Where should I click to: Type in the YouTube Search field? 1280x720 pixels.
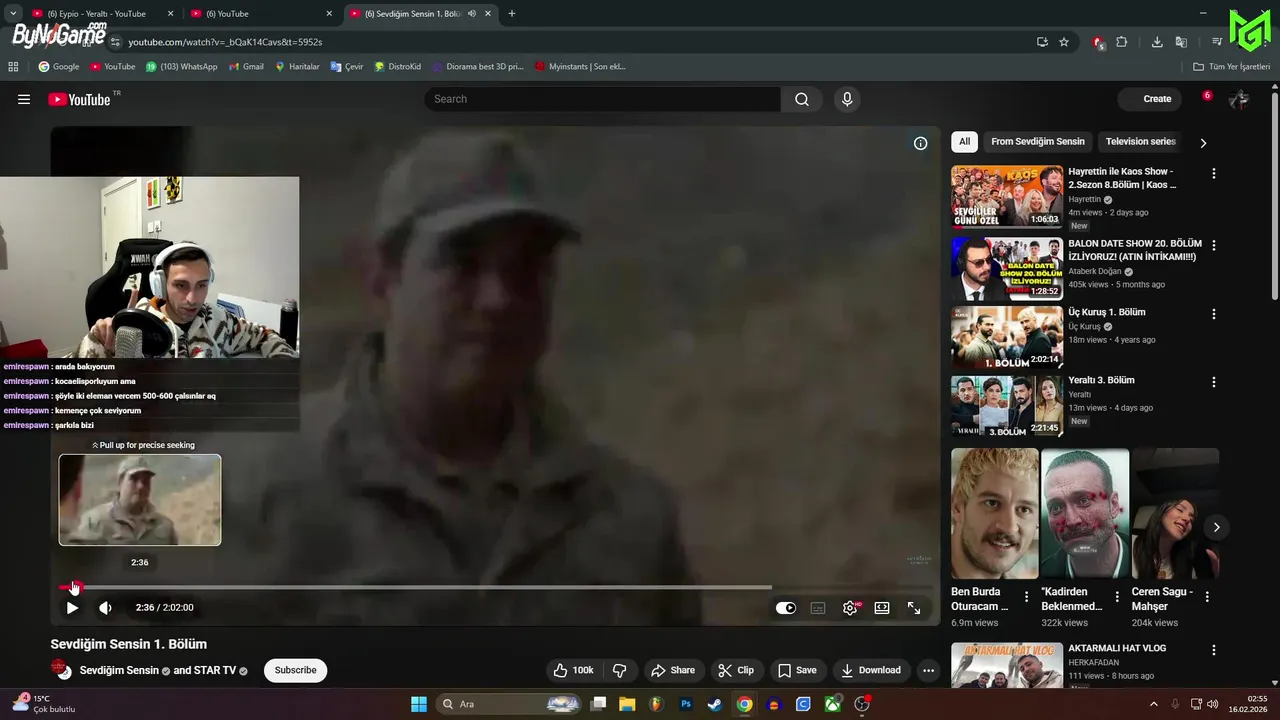(602, 99)
